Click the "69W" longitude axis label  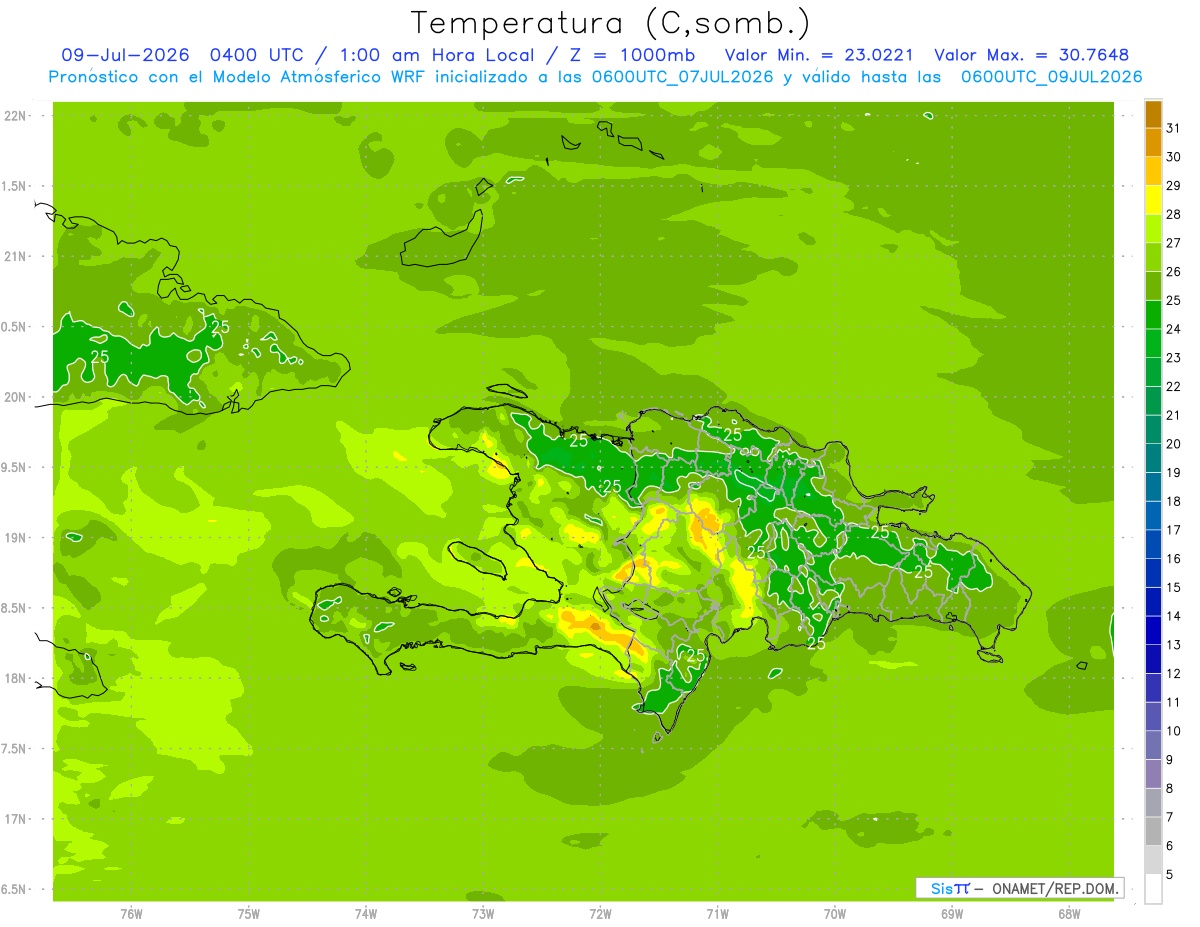[x=951, y=913]
